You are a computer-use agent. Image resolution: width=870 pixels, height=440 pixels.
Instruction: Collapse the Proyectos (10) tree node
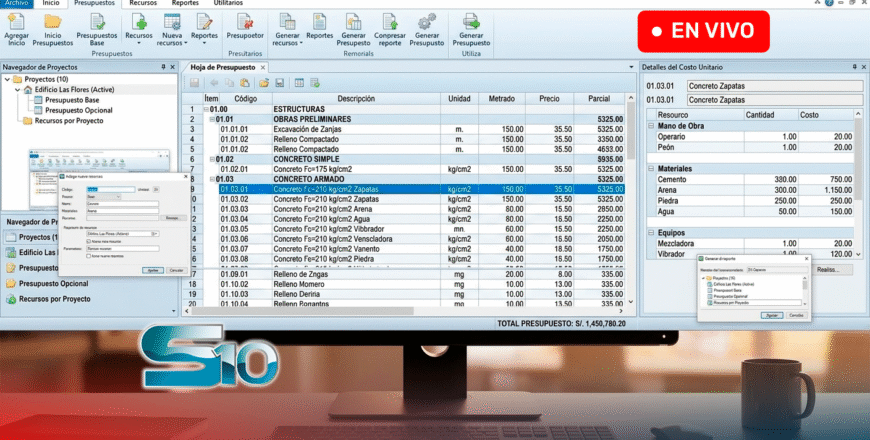[x=9, y=79]
